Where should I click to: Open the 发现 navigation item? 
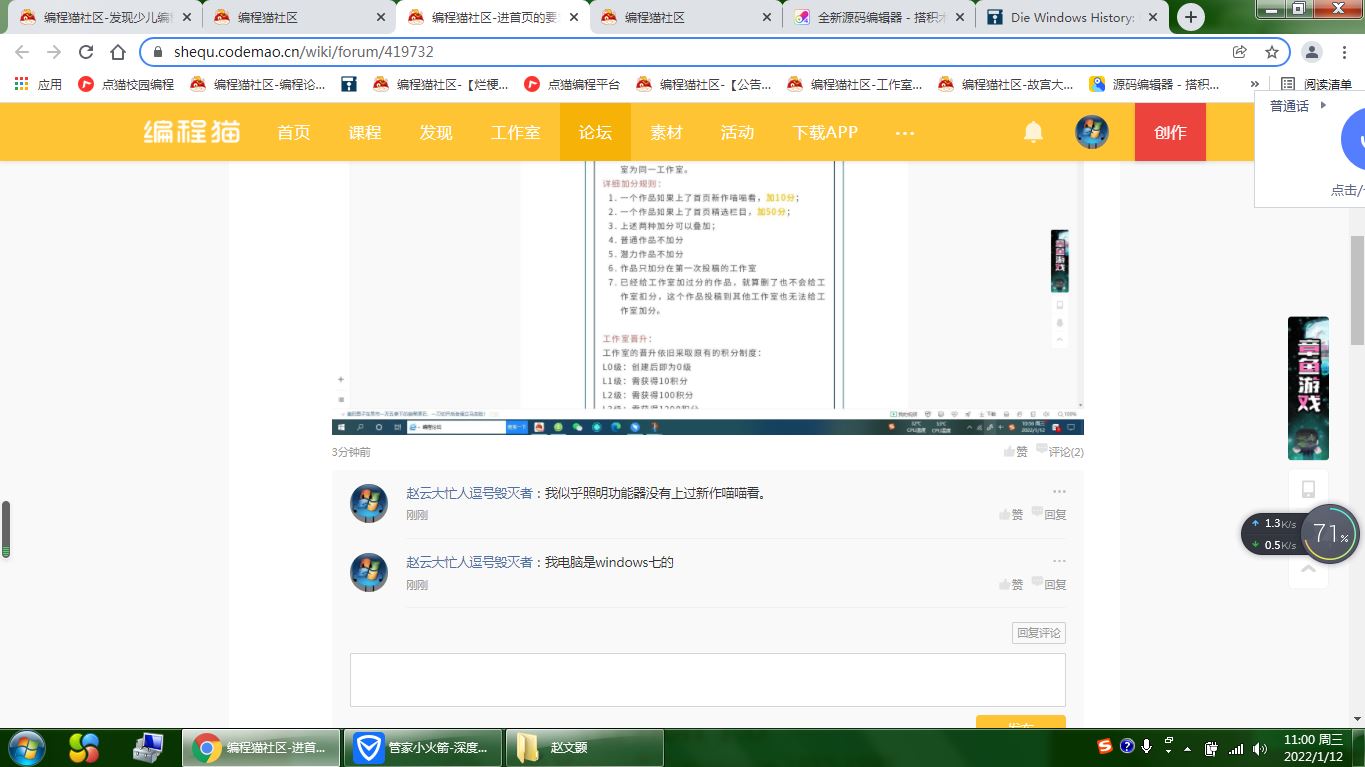pos(436,132)
